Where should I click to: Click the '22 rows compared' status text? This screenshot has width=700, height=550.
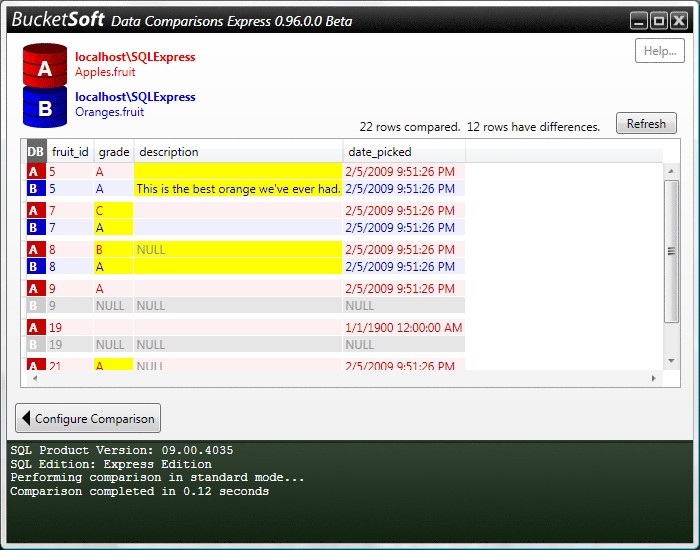[409, 127]
